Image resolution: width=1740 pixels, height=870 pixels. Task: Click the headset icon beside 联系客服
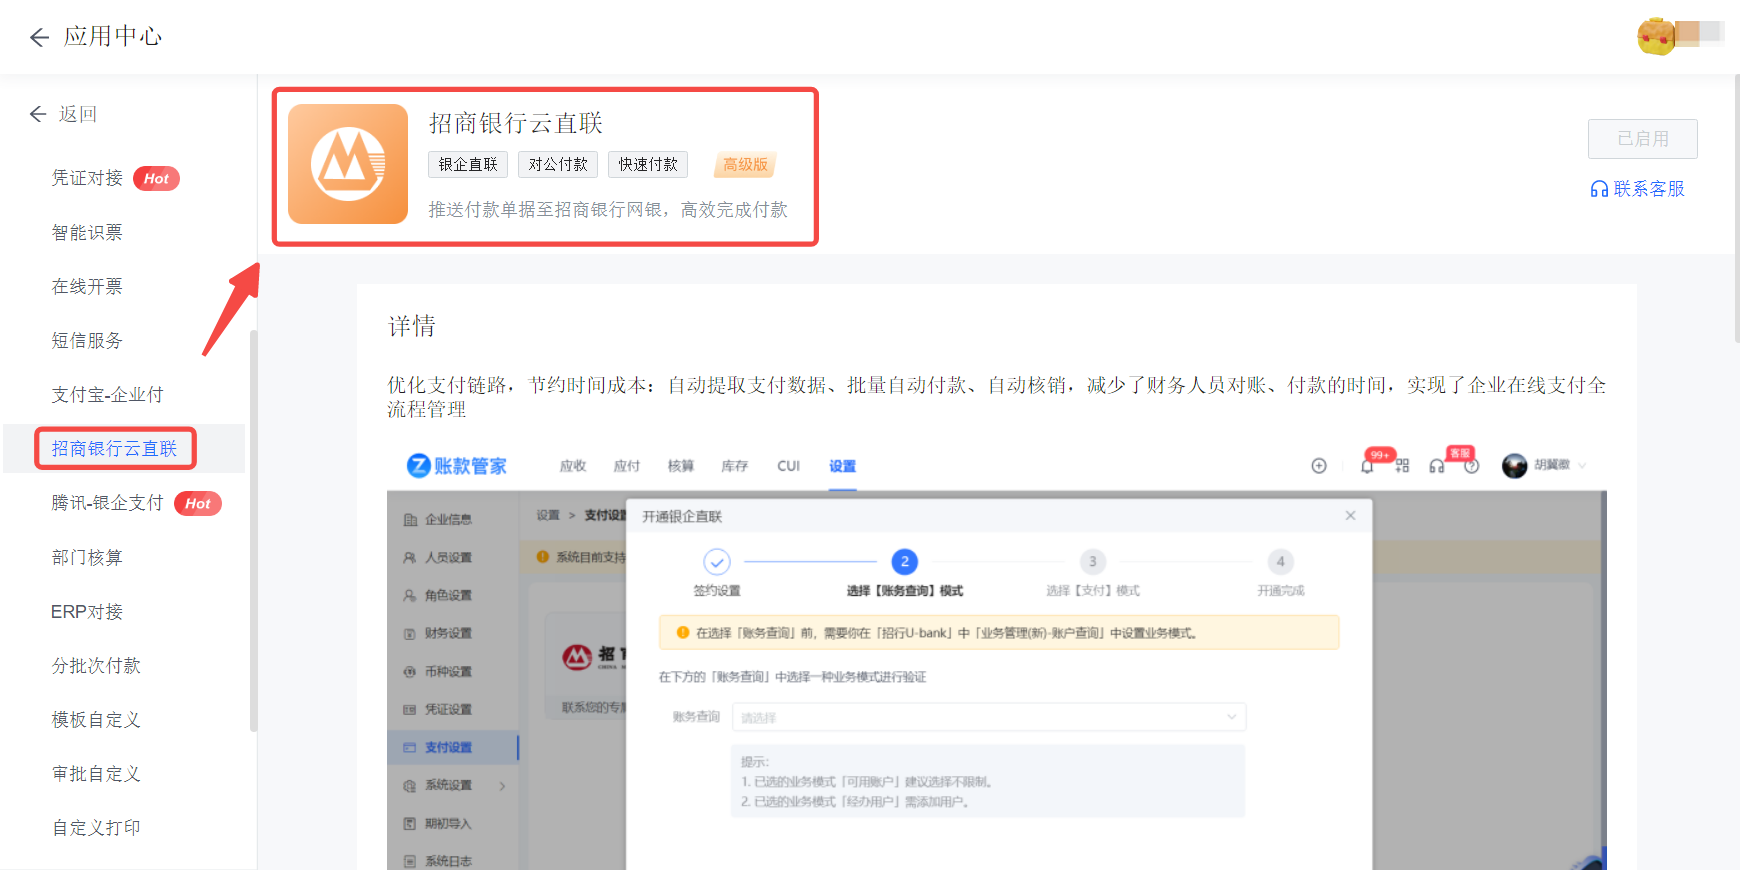coord(1599,189)
